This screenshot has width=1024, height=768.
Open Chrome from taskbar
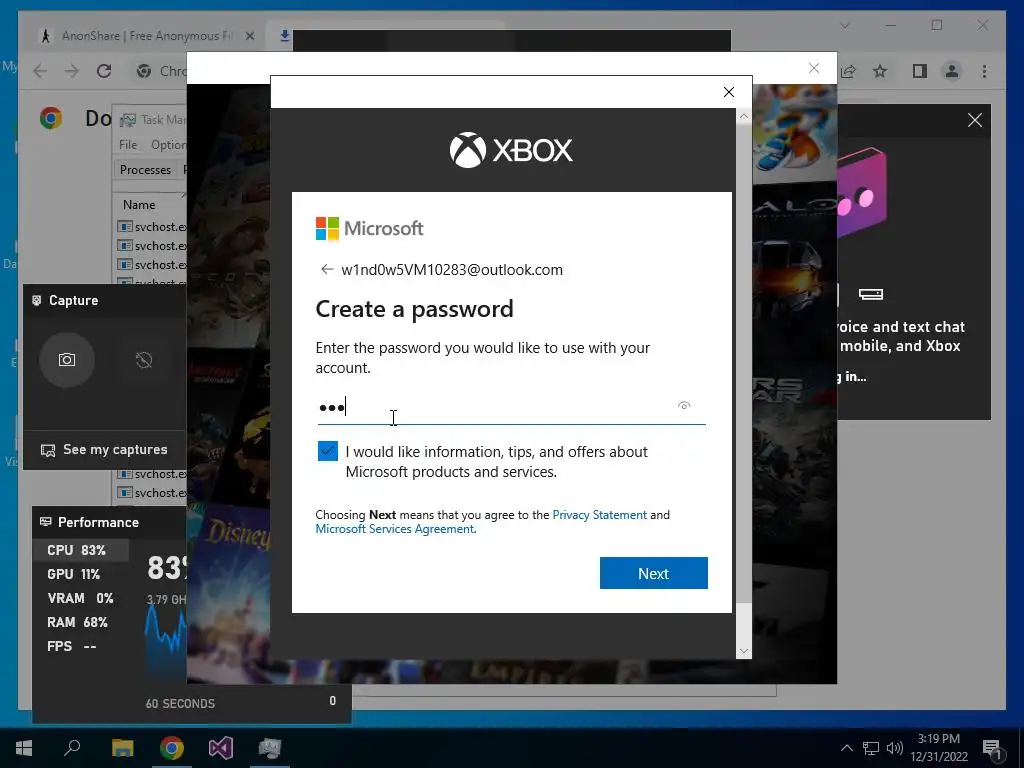click(172, 748)
